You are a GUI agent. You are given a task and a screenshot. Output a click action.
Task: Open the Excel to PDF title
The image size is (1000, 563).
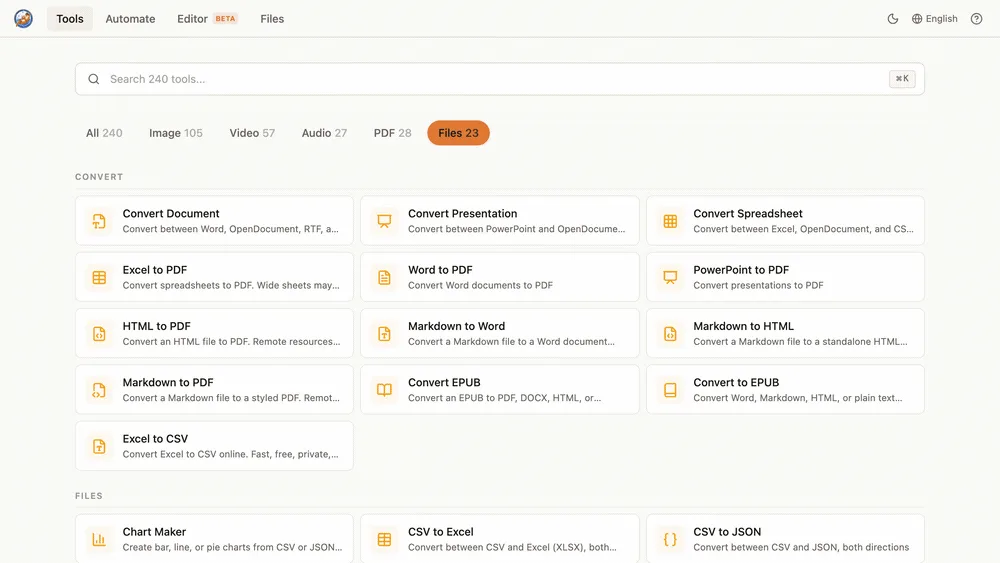tap(154, 270)
